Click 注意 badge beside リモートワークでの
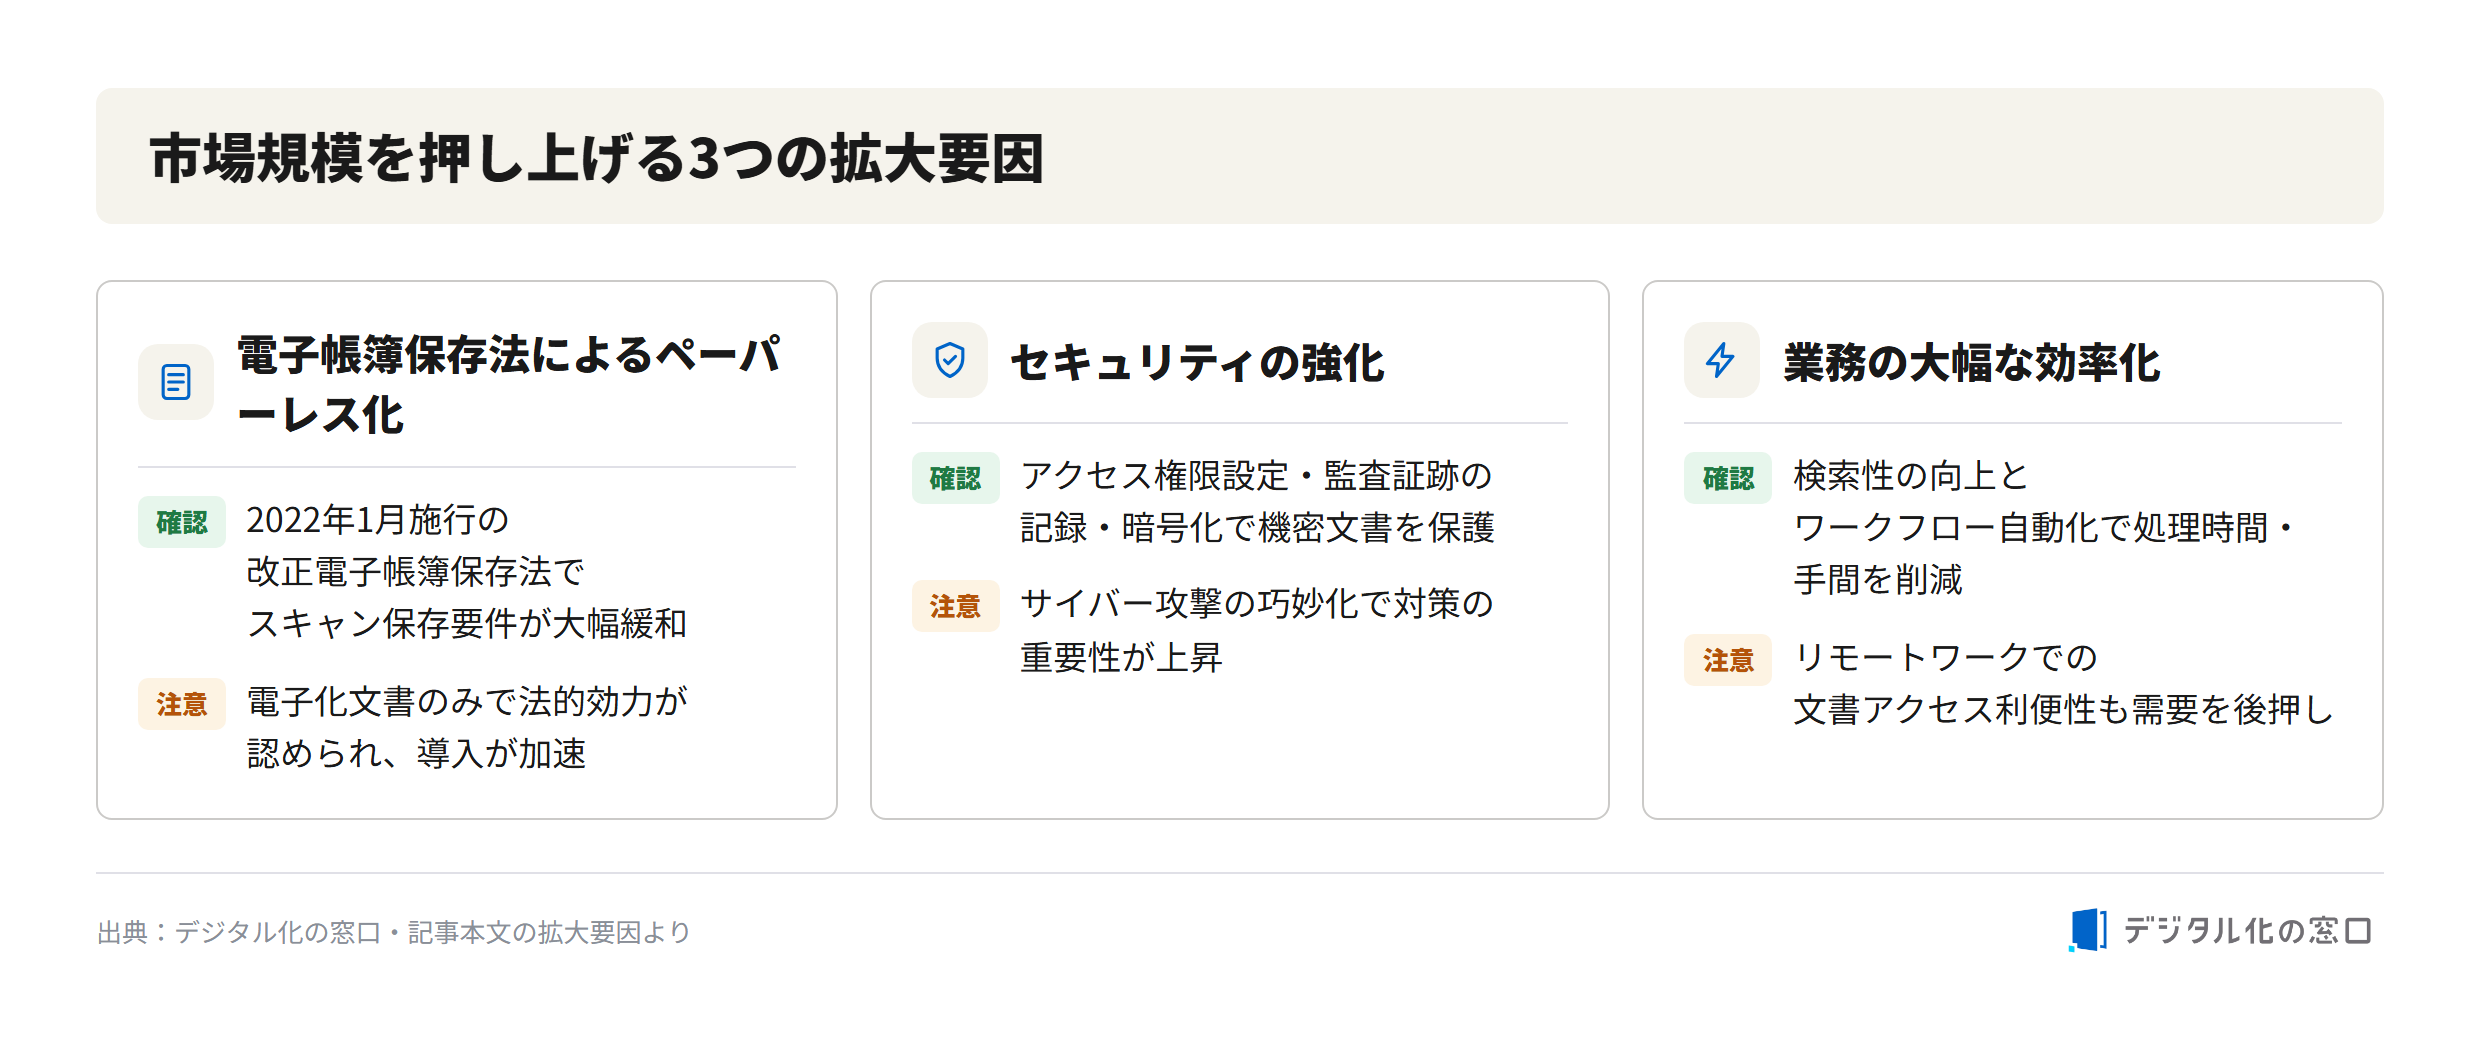The width and height of the screenshot is (2480, 1048). pos(1728,660)
